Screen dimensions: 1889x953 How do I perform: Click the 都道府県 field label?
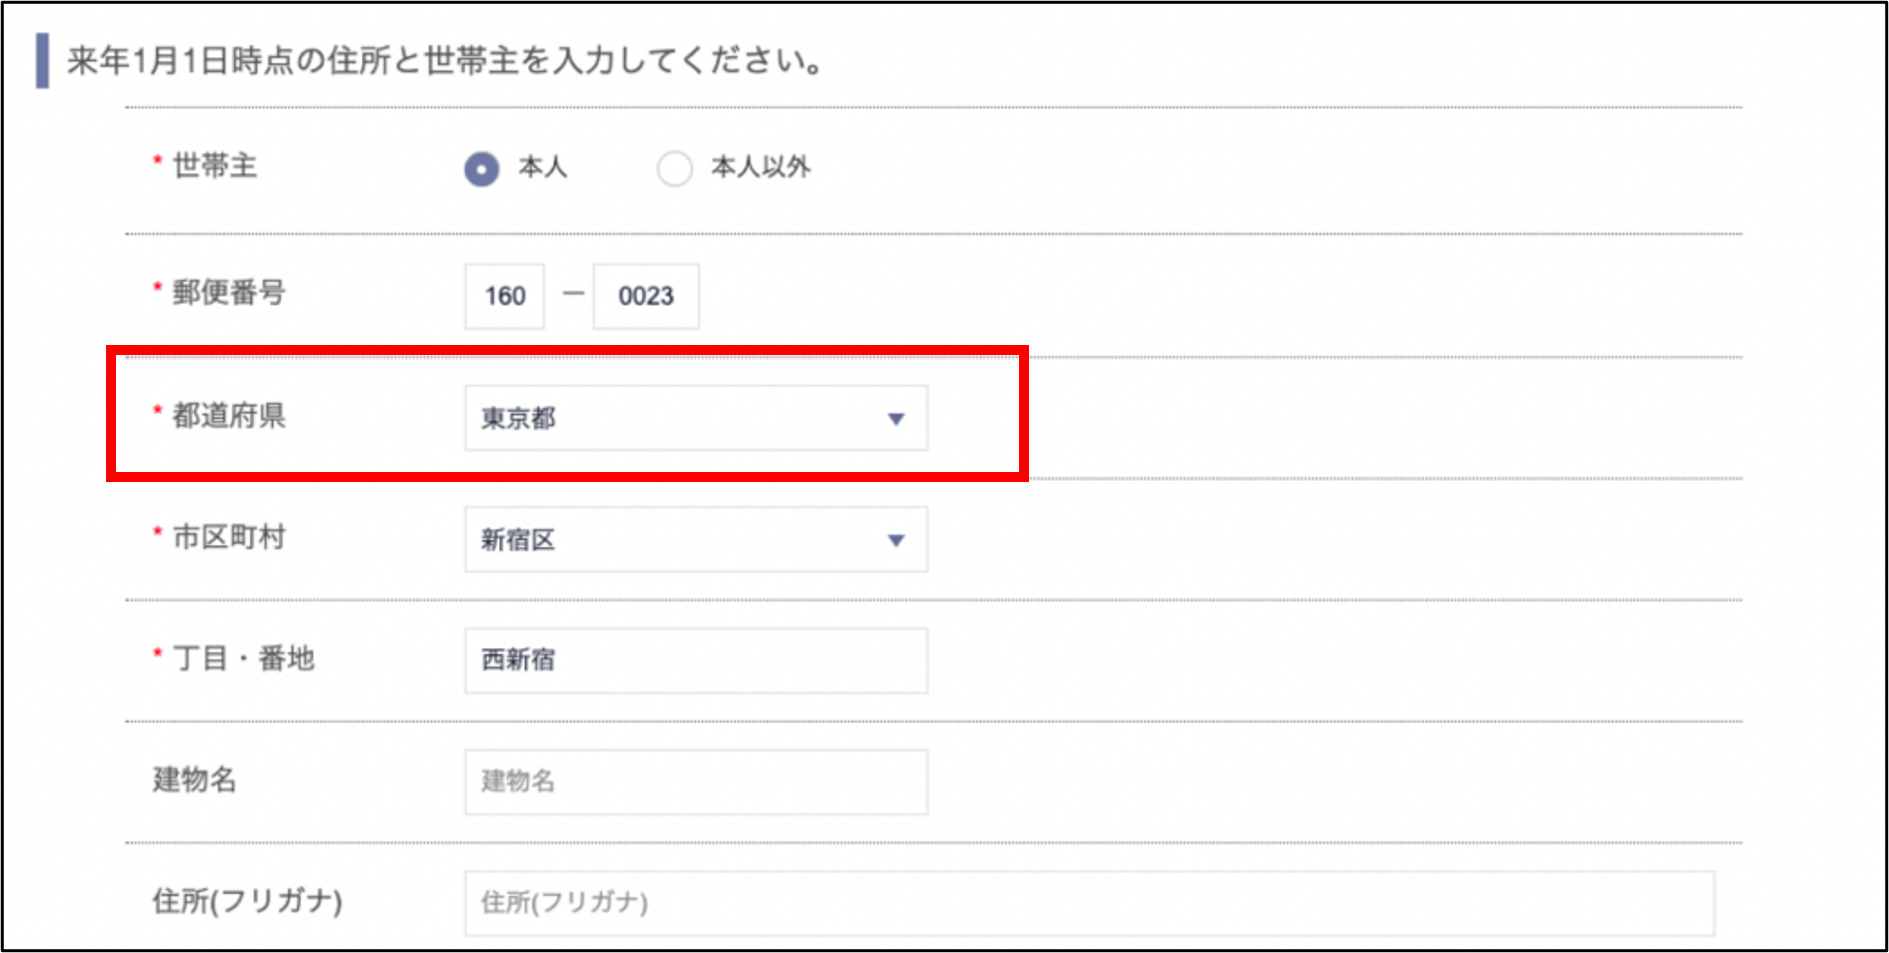[x=228, y=416]
